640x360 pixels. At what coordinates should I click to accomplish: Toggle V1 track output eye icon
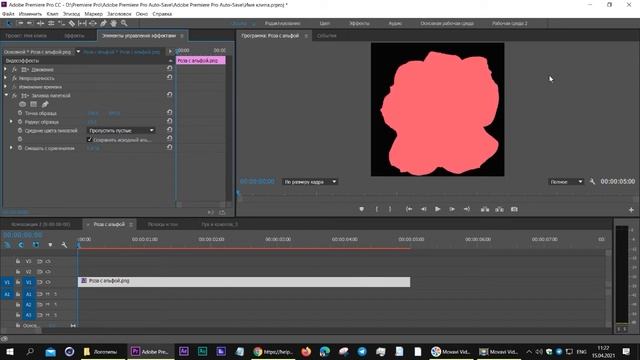(48, 282)
